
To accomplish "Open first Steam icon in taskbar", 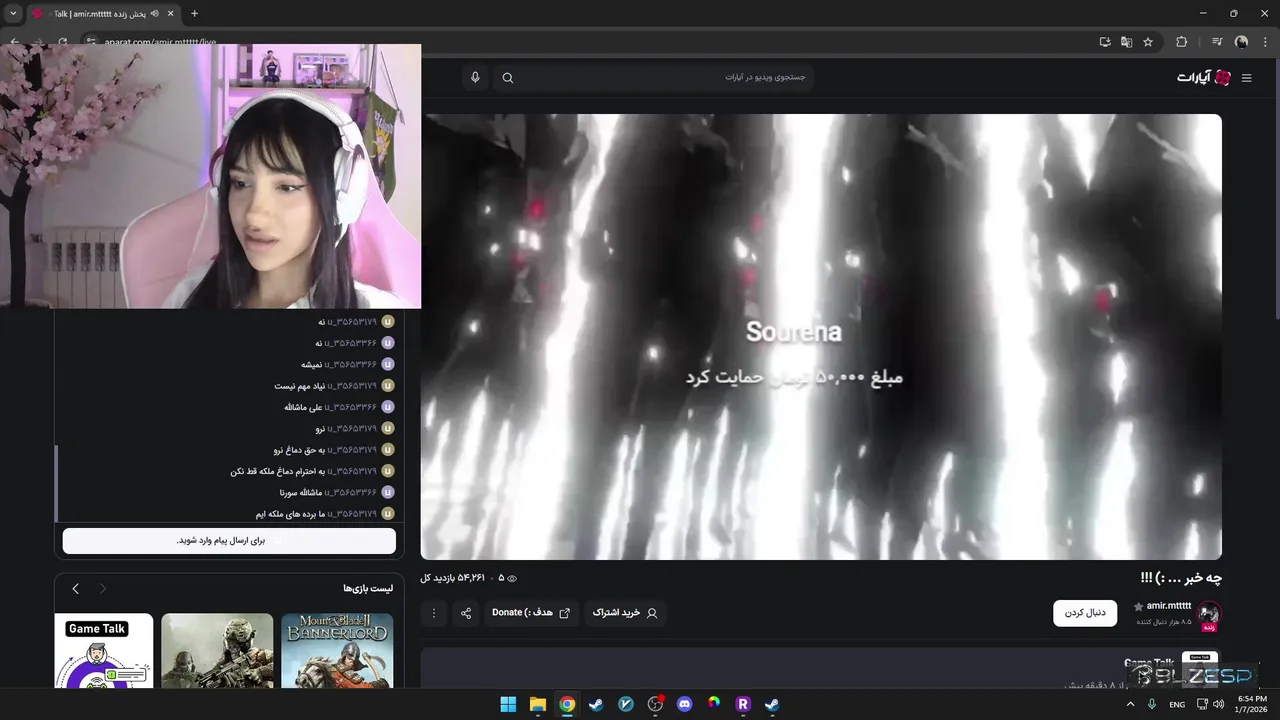I will tap(596, 704).
